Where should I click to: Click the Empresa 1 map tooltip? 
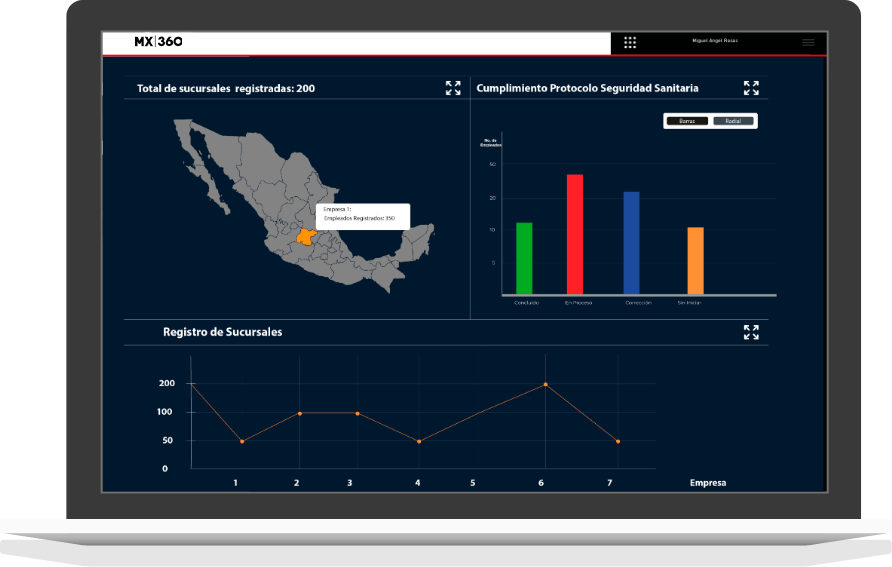pos(362,214)
